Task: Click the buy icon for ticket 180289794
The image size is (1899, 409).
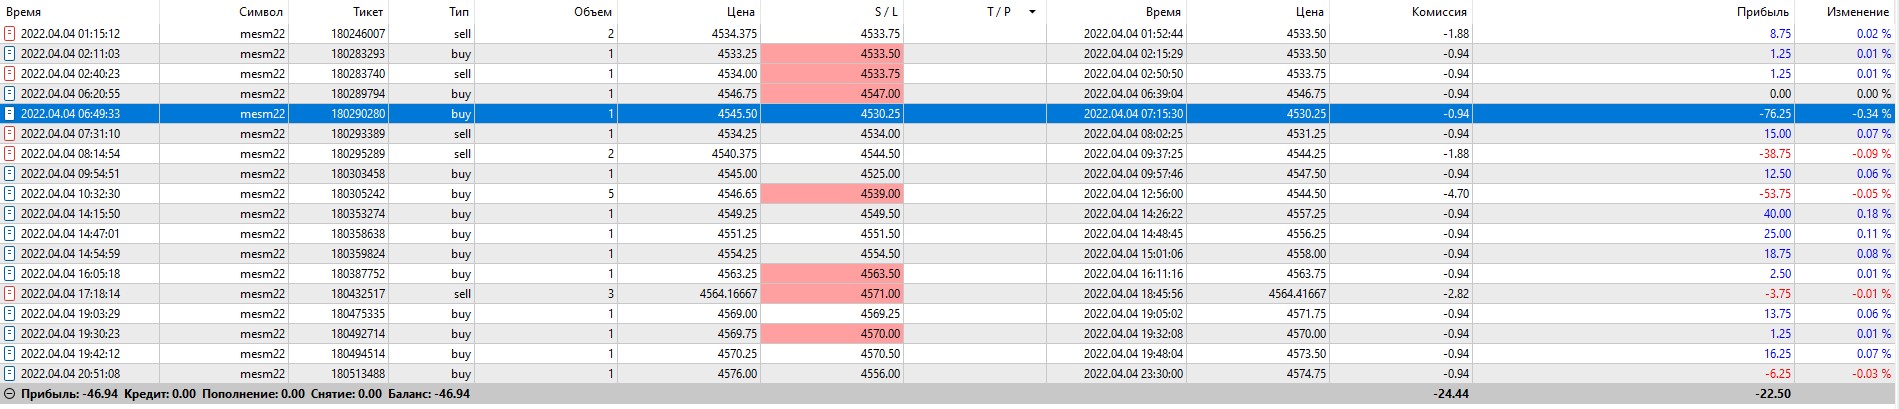Action: click(10, 93)
